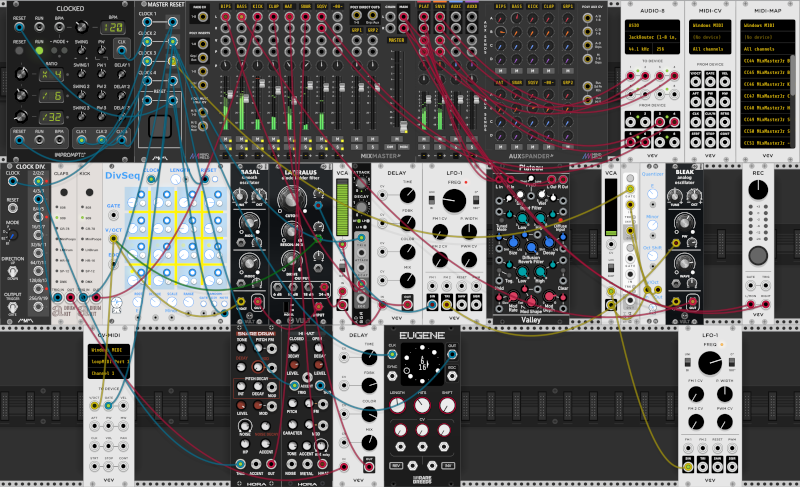The height and width of the screenshot is (487, 800).
Task: Click the large reset pad on Master Reset
Action: pyautogui.click(x=160, y=126)
